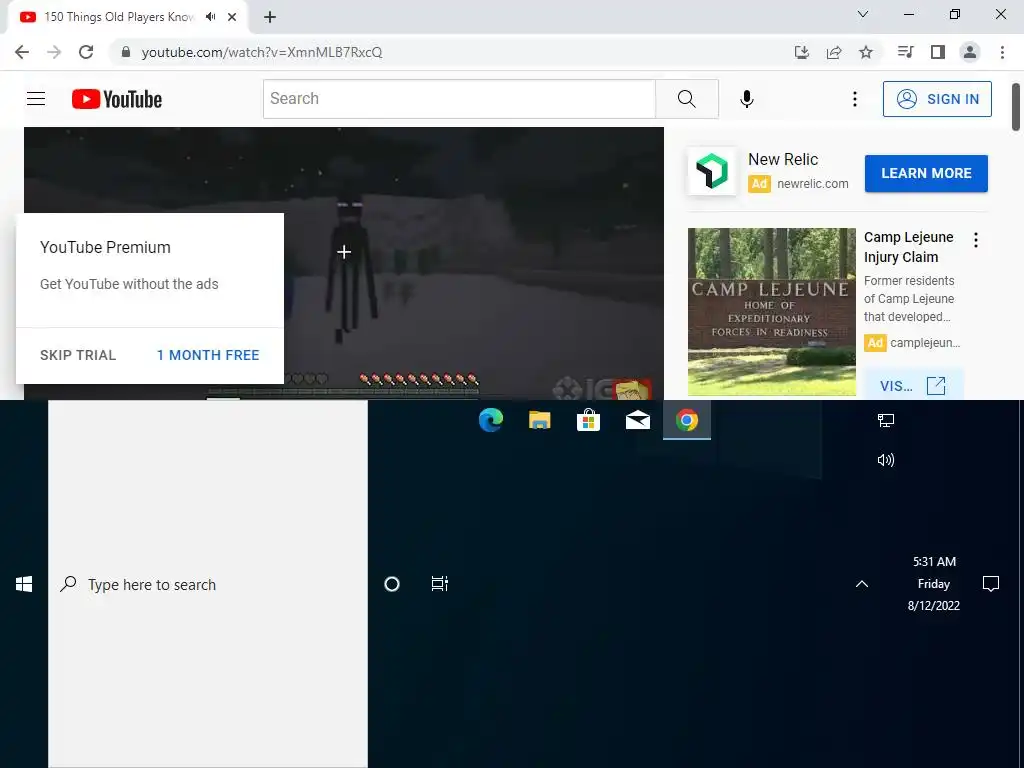Click the SIGN IN button
This screenshot has height=768, width=1024.
[x=937, y=99]
